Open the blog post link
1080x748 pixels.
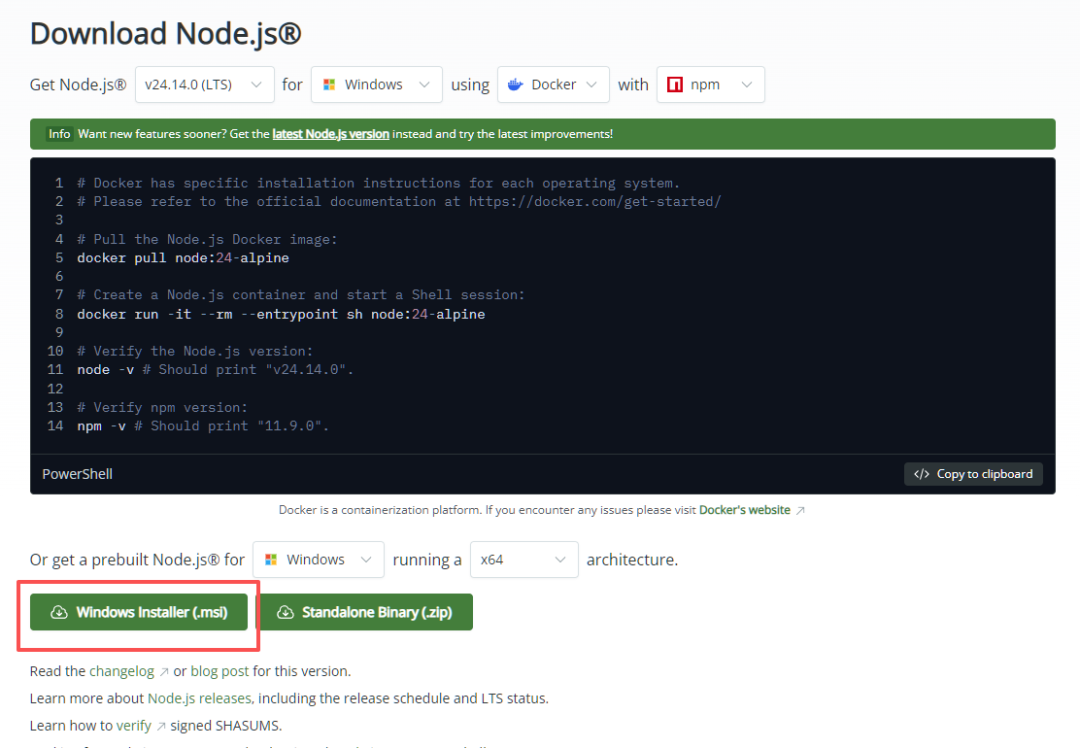220,671
